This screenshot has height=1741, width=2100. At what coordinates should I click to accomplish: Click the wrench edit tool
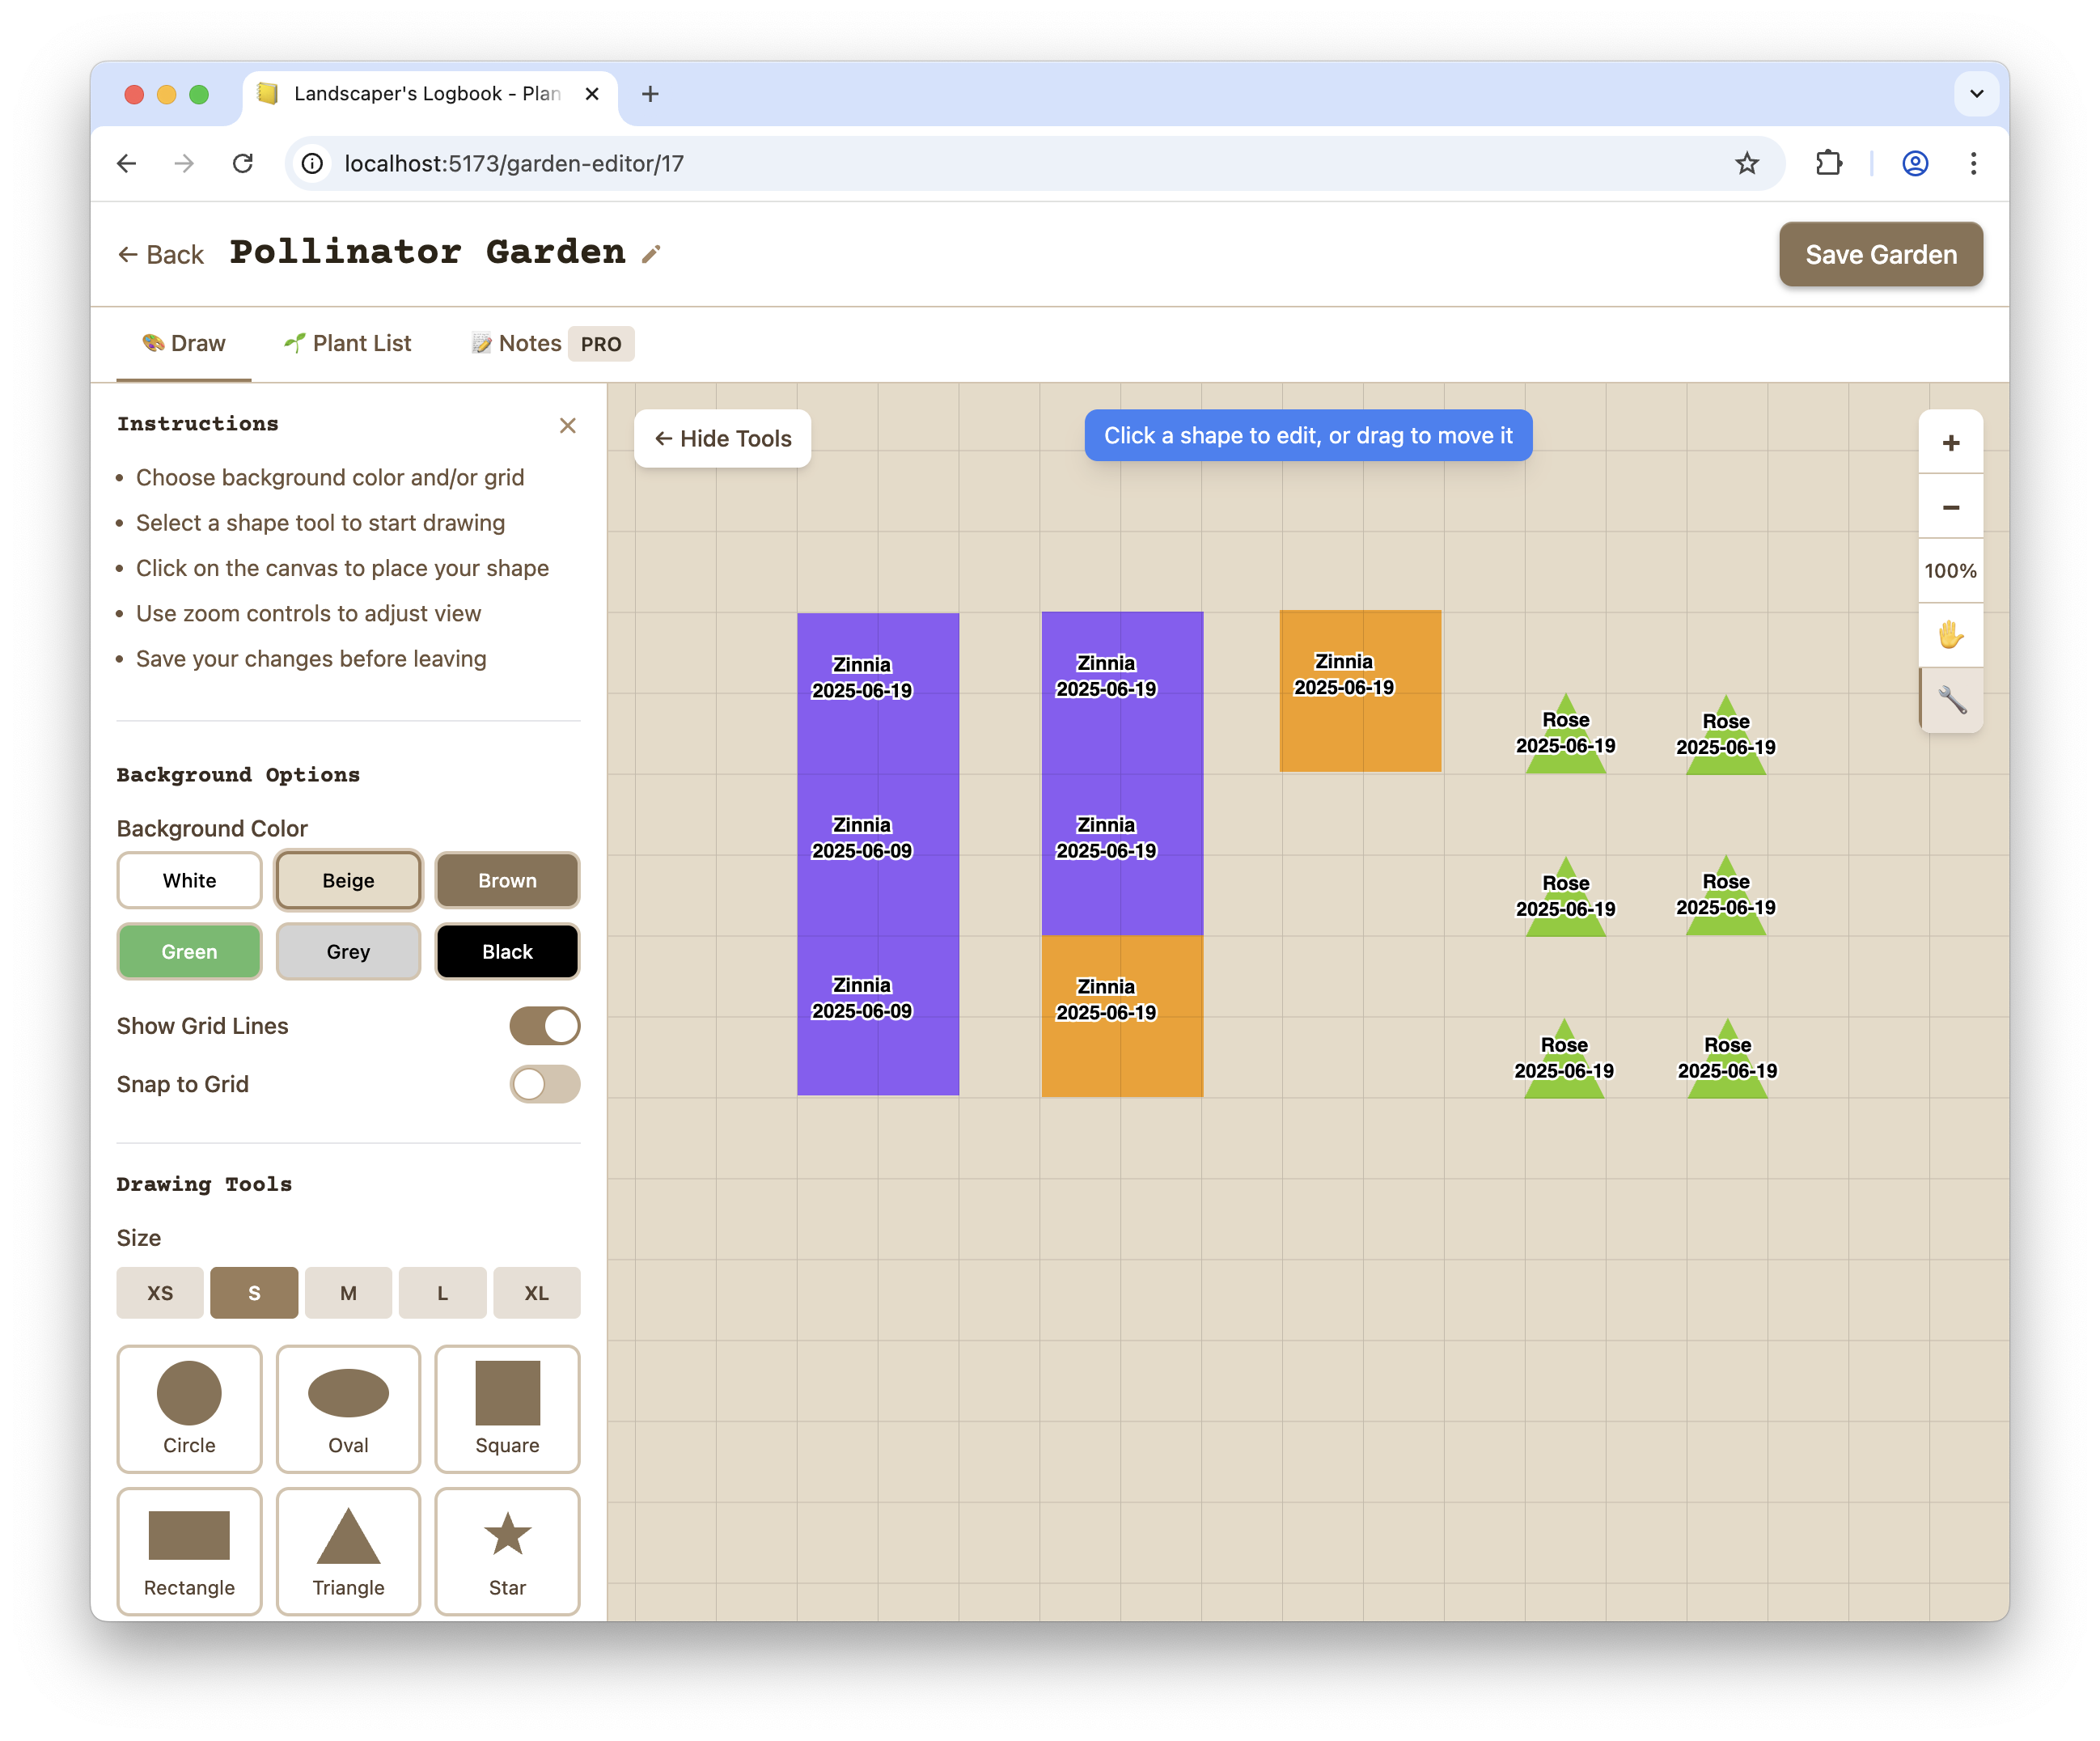pyautogui.click(x=1950, y=699)
